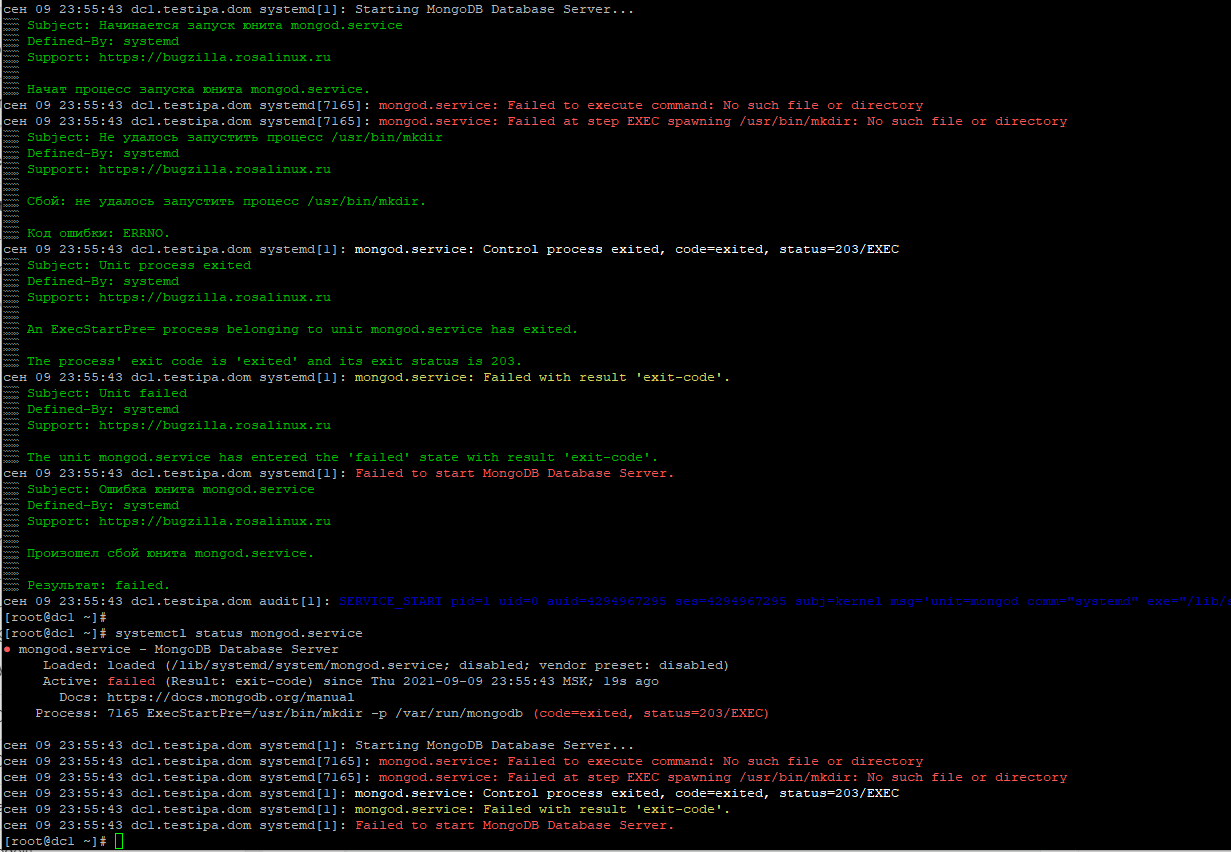The width and height of the screenshot is (1231, 852).
Task: Click the green cursor at the bottom prompt
Action: pyautogui.click(x=119, y=842)
